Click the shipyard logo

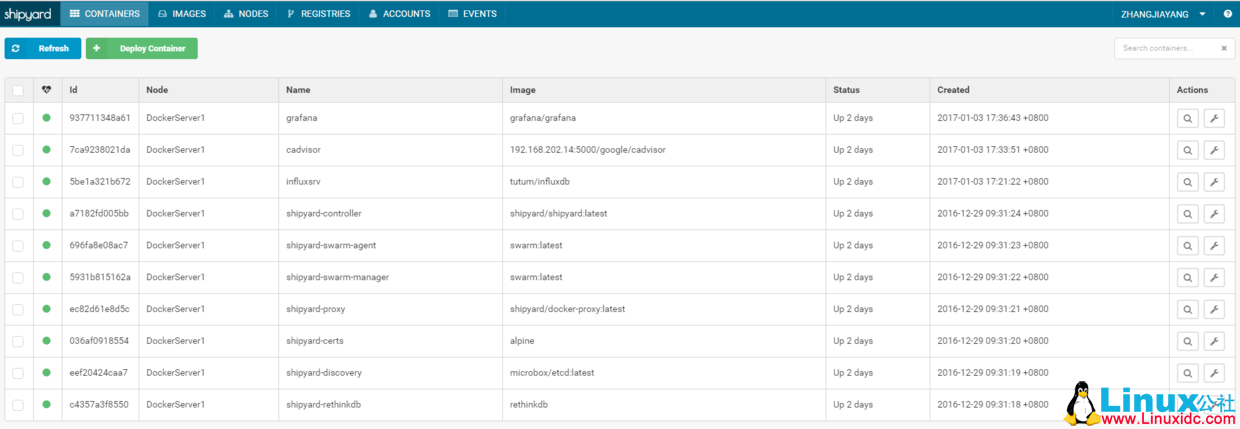tap(30, 14)
